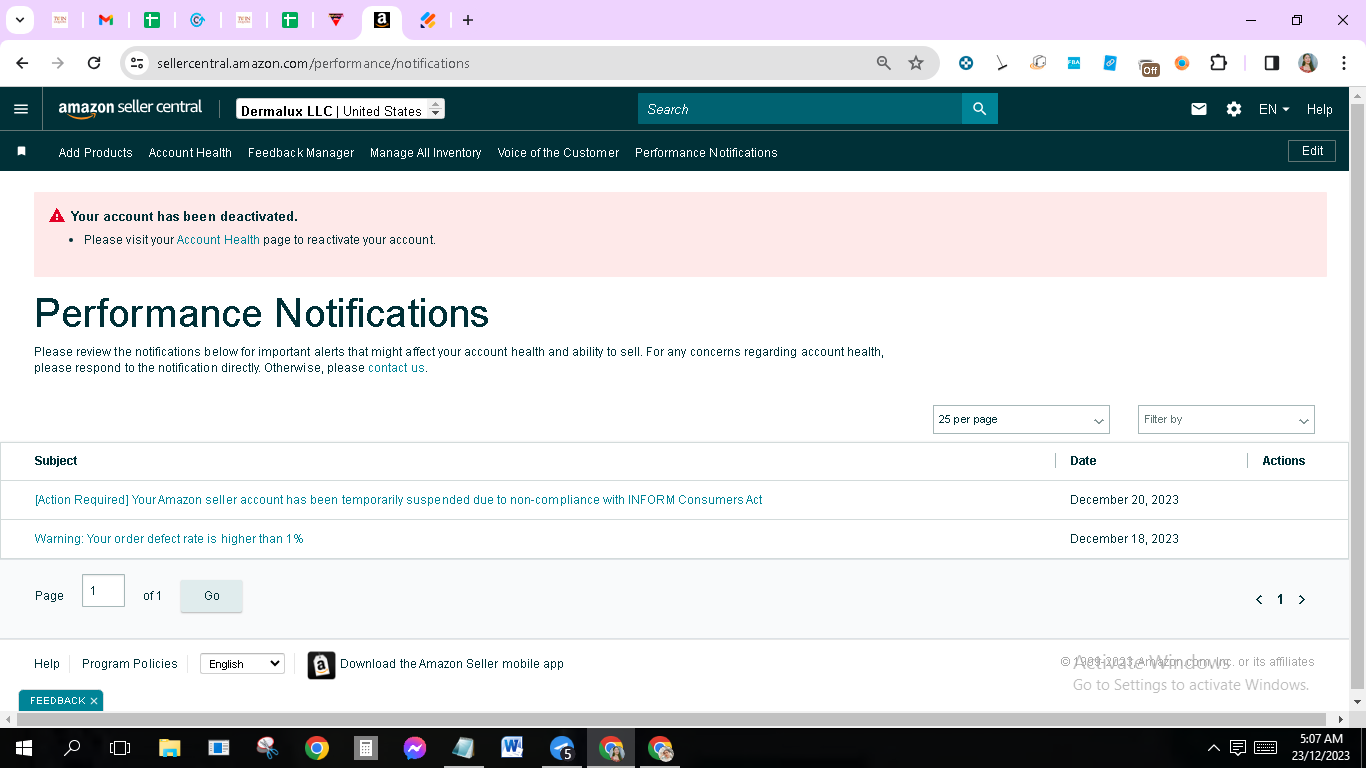Open the Chrome profile avatar

[1308, 63]
